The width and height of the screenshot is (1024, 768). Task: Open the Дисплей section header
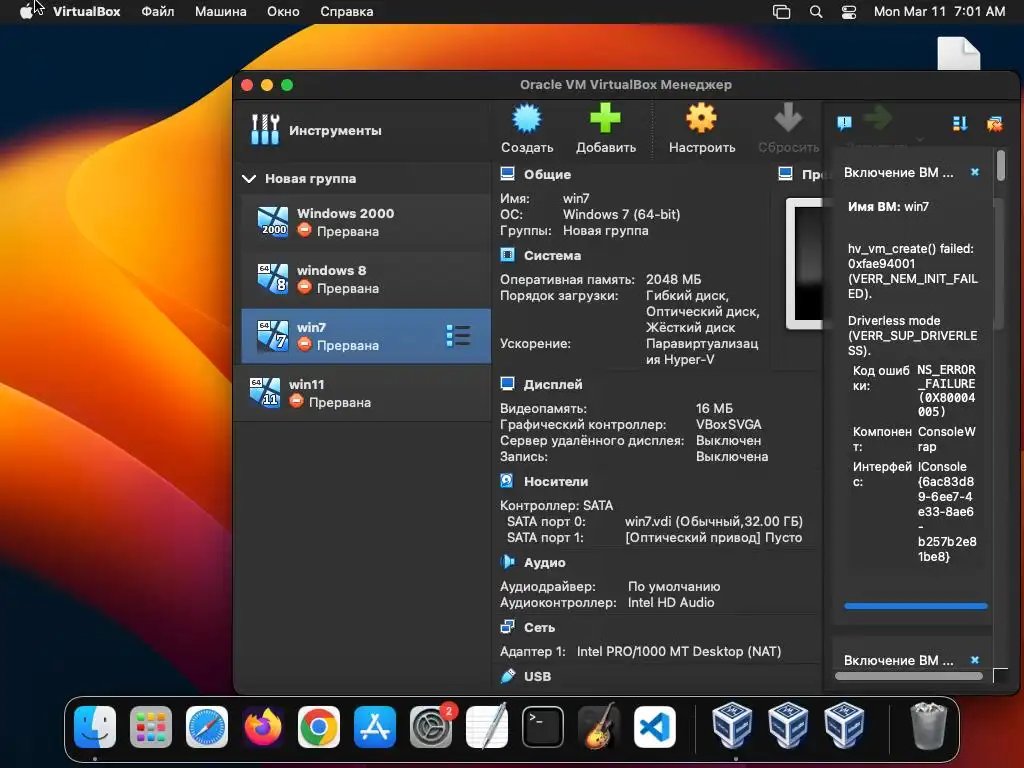tap(553, 384)
